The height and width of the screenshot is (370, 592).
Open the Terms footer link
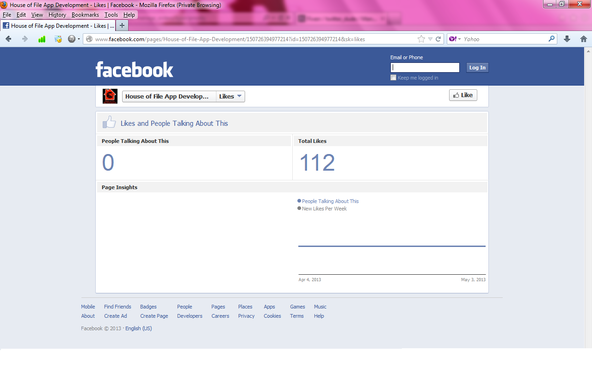coord(297,316)
